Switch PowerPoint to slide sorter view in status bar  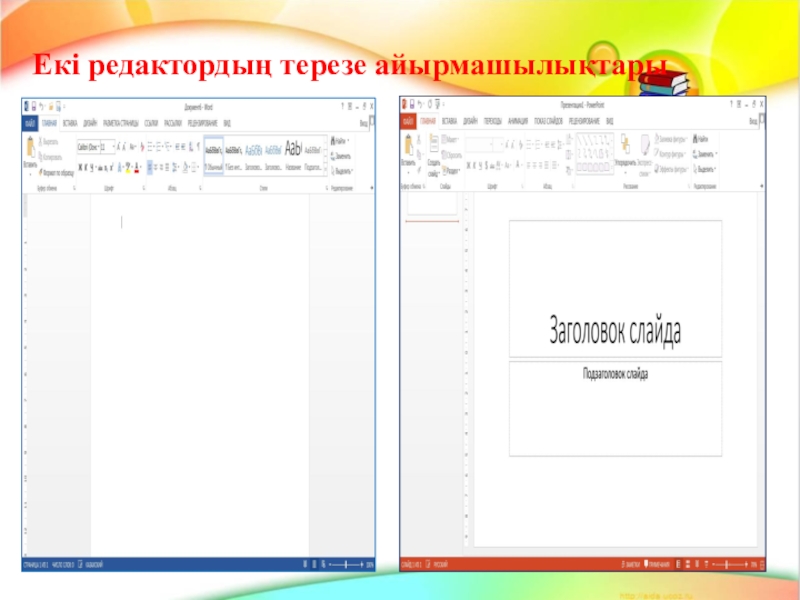pos(688,564)
